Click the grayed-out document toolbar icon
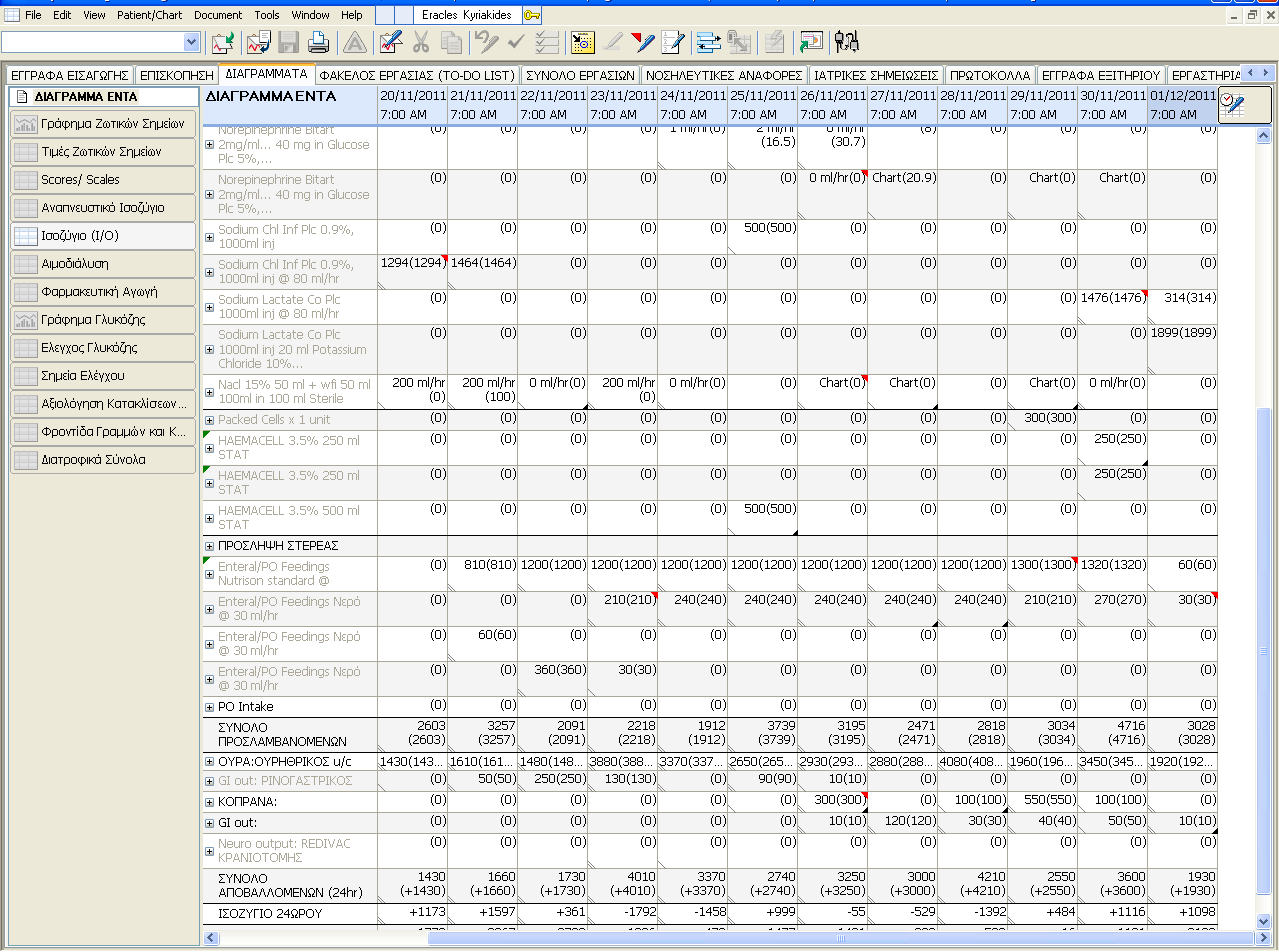 tap(774, 42)
